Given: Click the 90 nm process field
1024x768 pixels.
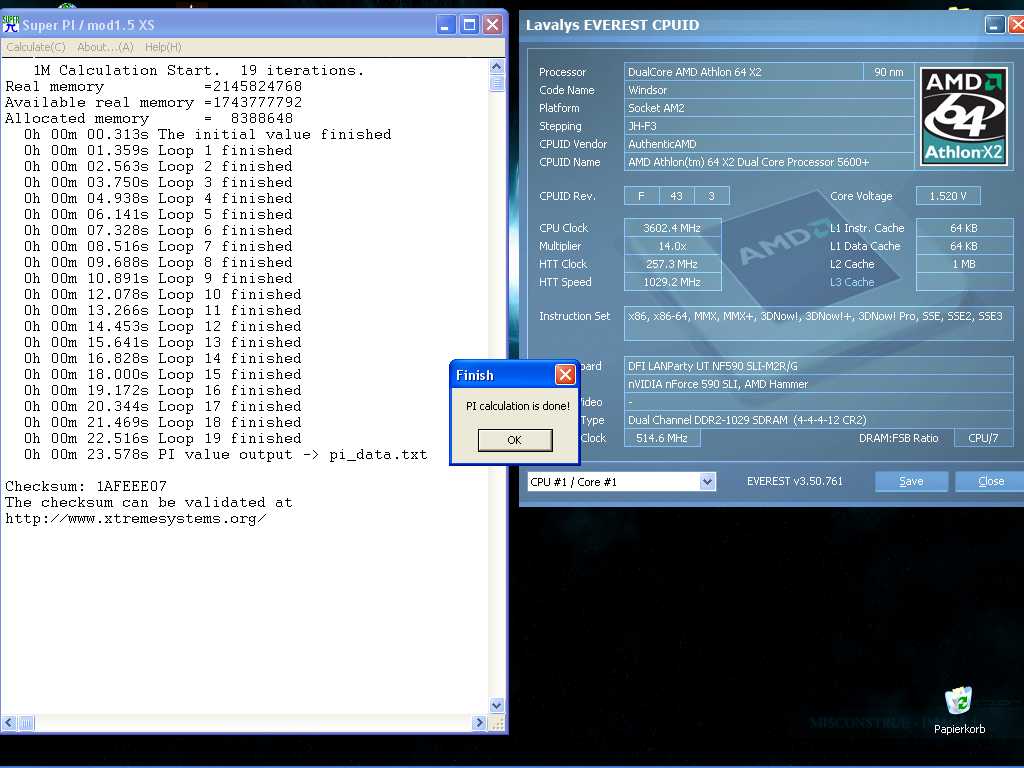Looking at the screenshot, I should 889,72.
